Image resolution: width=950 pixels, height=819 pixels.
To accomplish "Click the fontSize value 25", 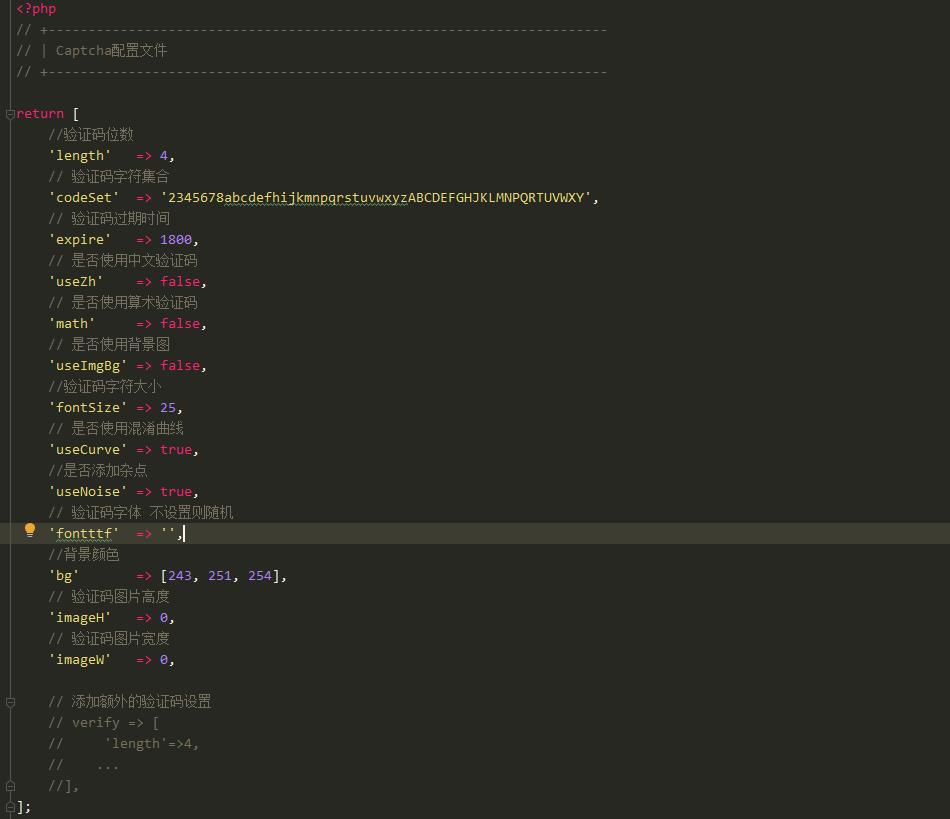I will (168, 408).
